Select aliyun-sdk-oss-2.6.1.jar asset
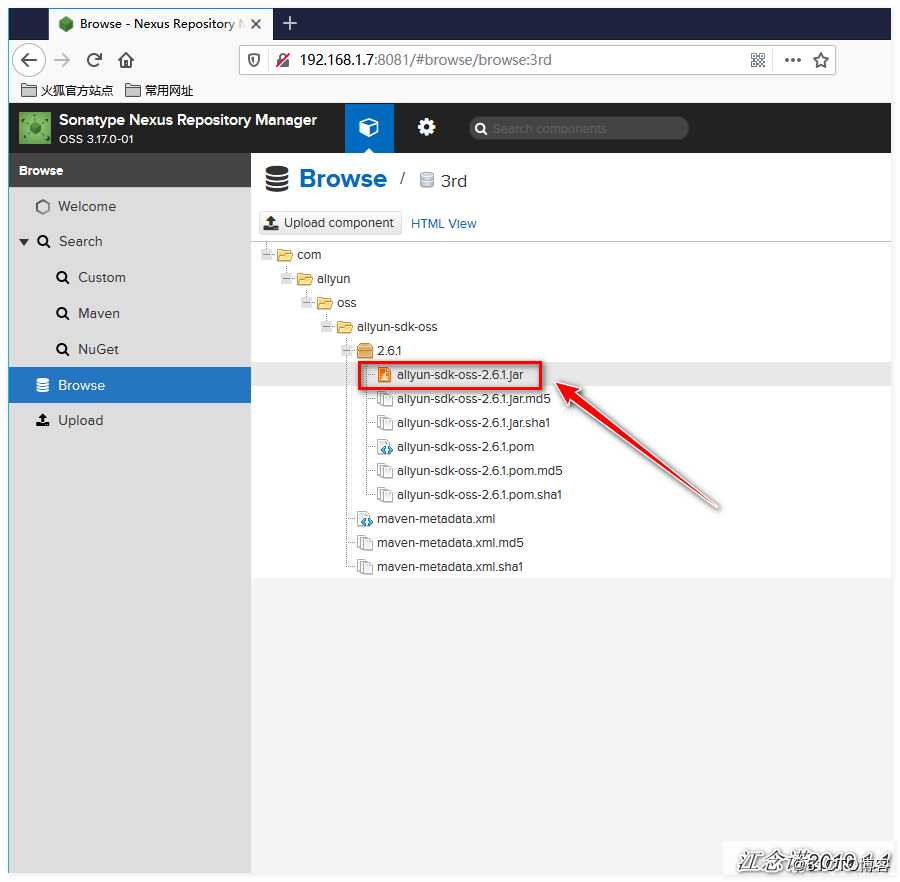 click(x=451, y=375)
